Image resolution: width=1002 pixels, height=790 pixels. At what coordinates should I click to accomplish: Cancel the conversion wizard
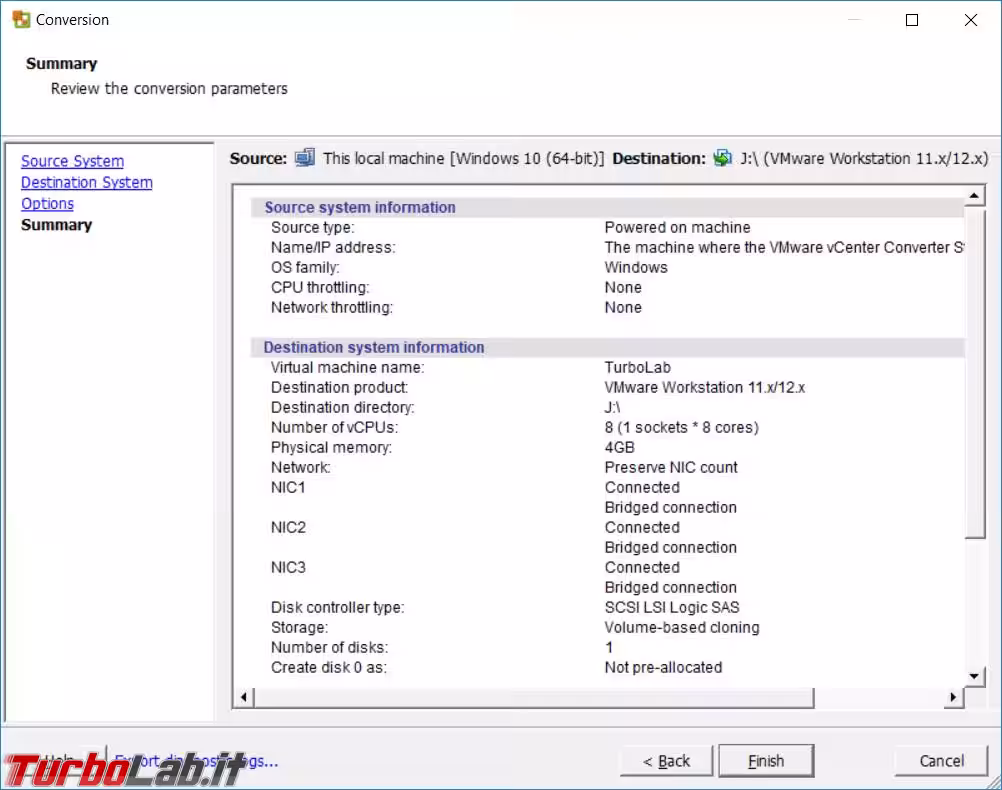[x=939, y=760]
